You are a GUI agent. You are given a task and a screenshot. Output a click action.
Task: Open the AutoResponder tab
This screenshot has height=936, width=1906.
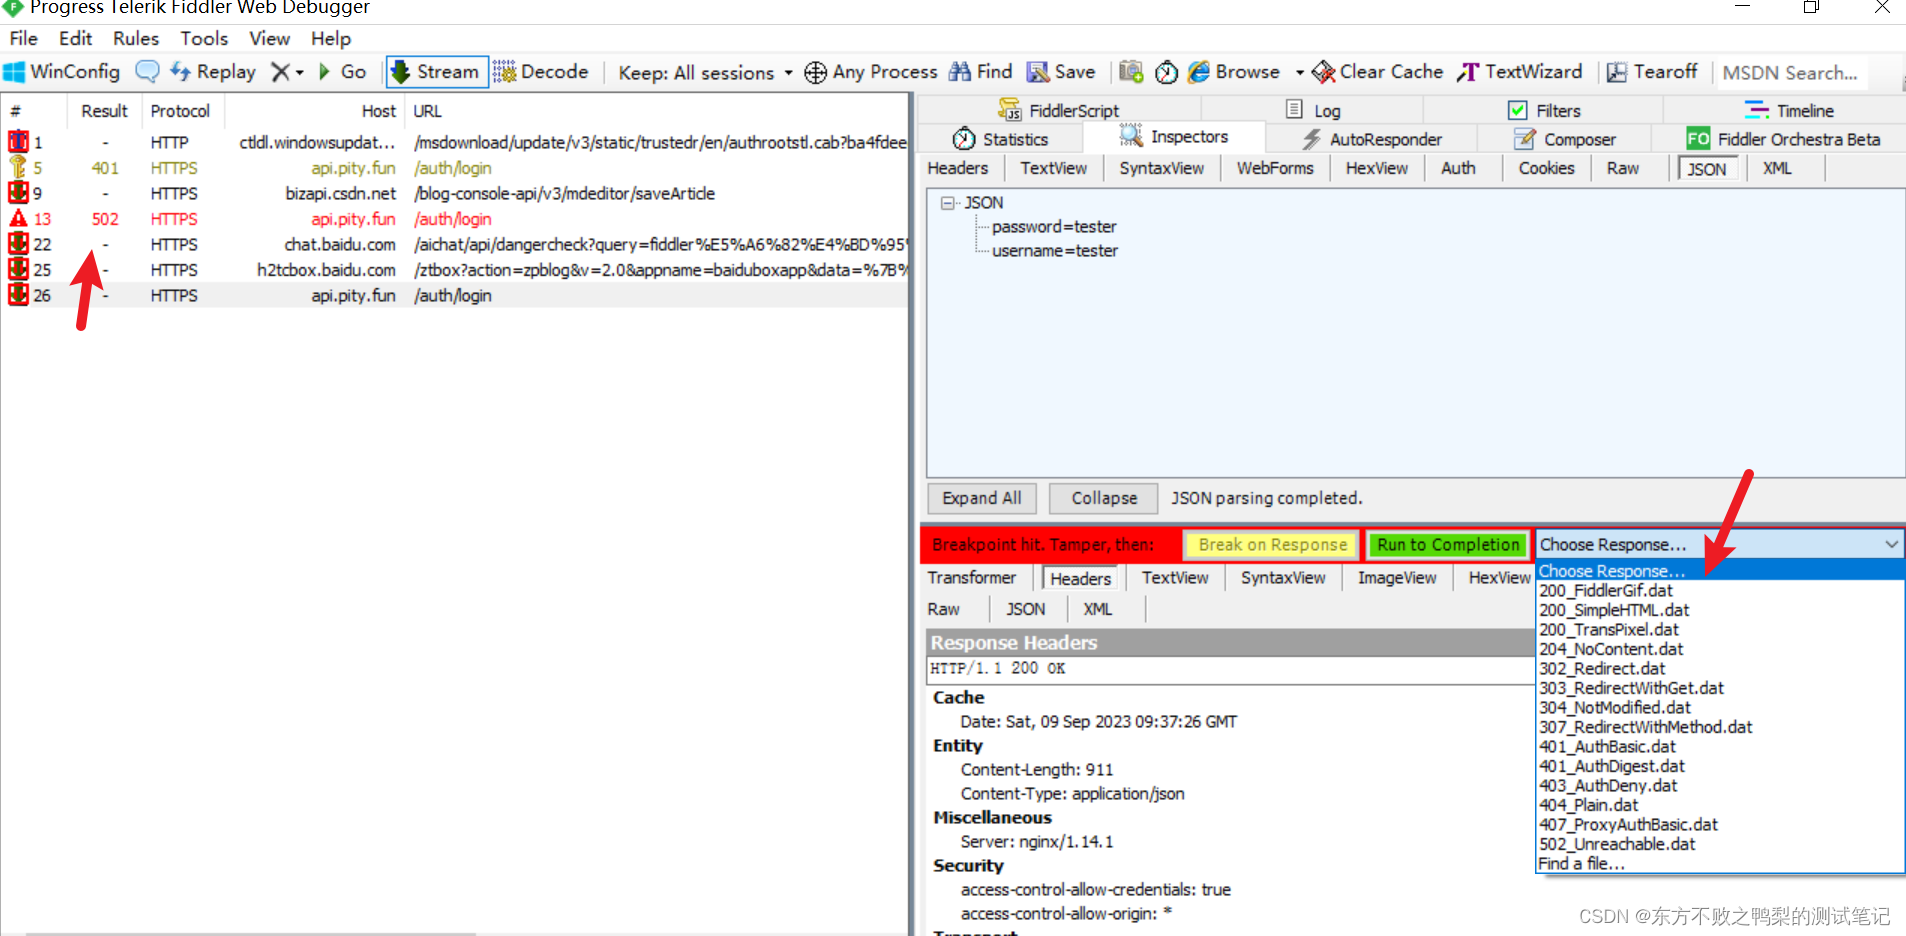pyautogui.click(x=1371, y=139)
